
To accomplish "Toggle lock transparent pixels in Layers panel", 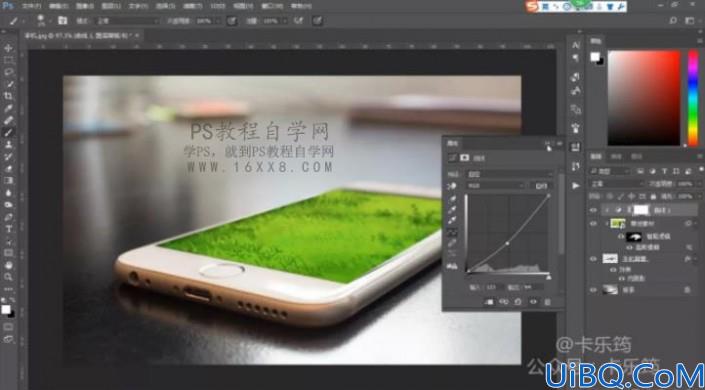I will tap(610, 196).
